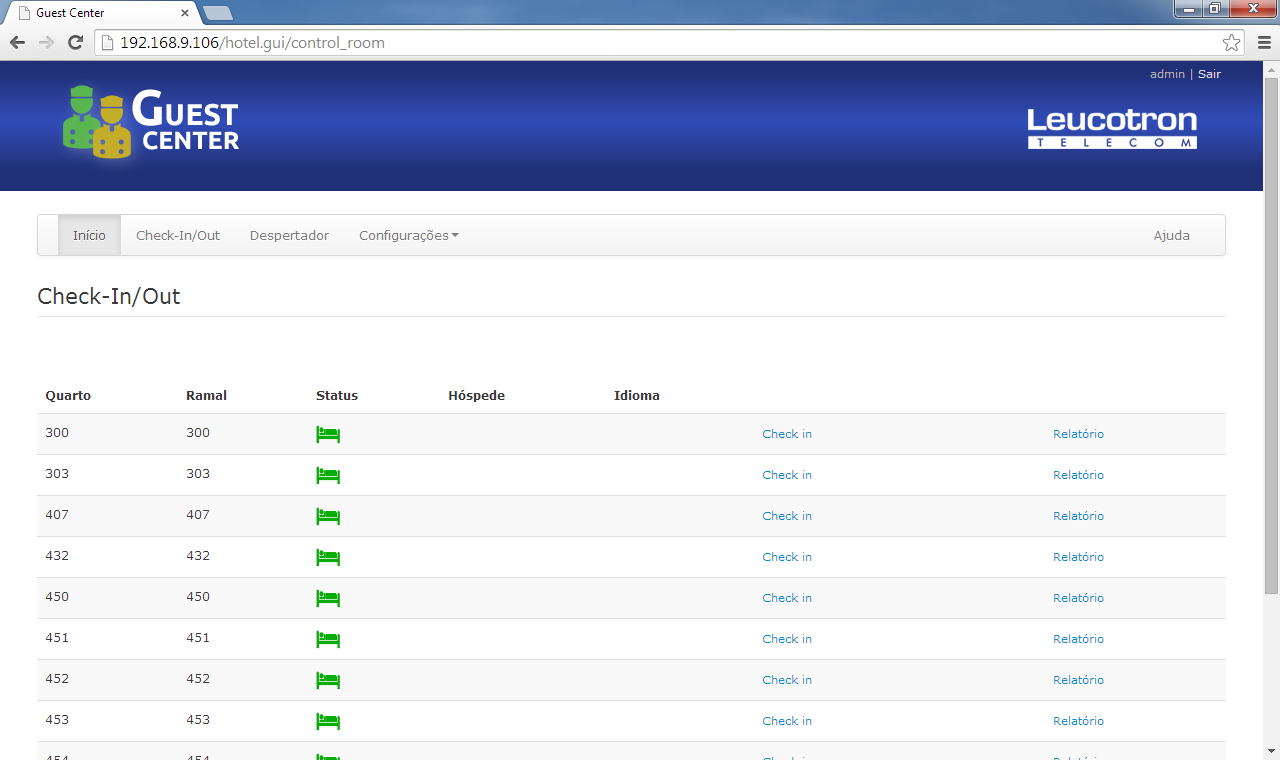This screenshot has width=1280, height=760.
Task: Reload the page with the refresh icon
Action: pos(75,43)
